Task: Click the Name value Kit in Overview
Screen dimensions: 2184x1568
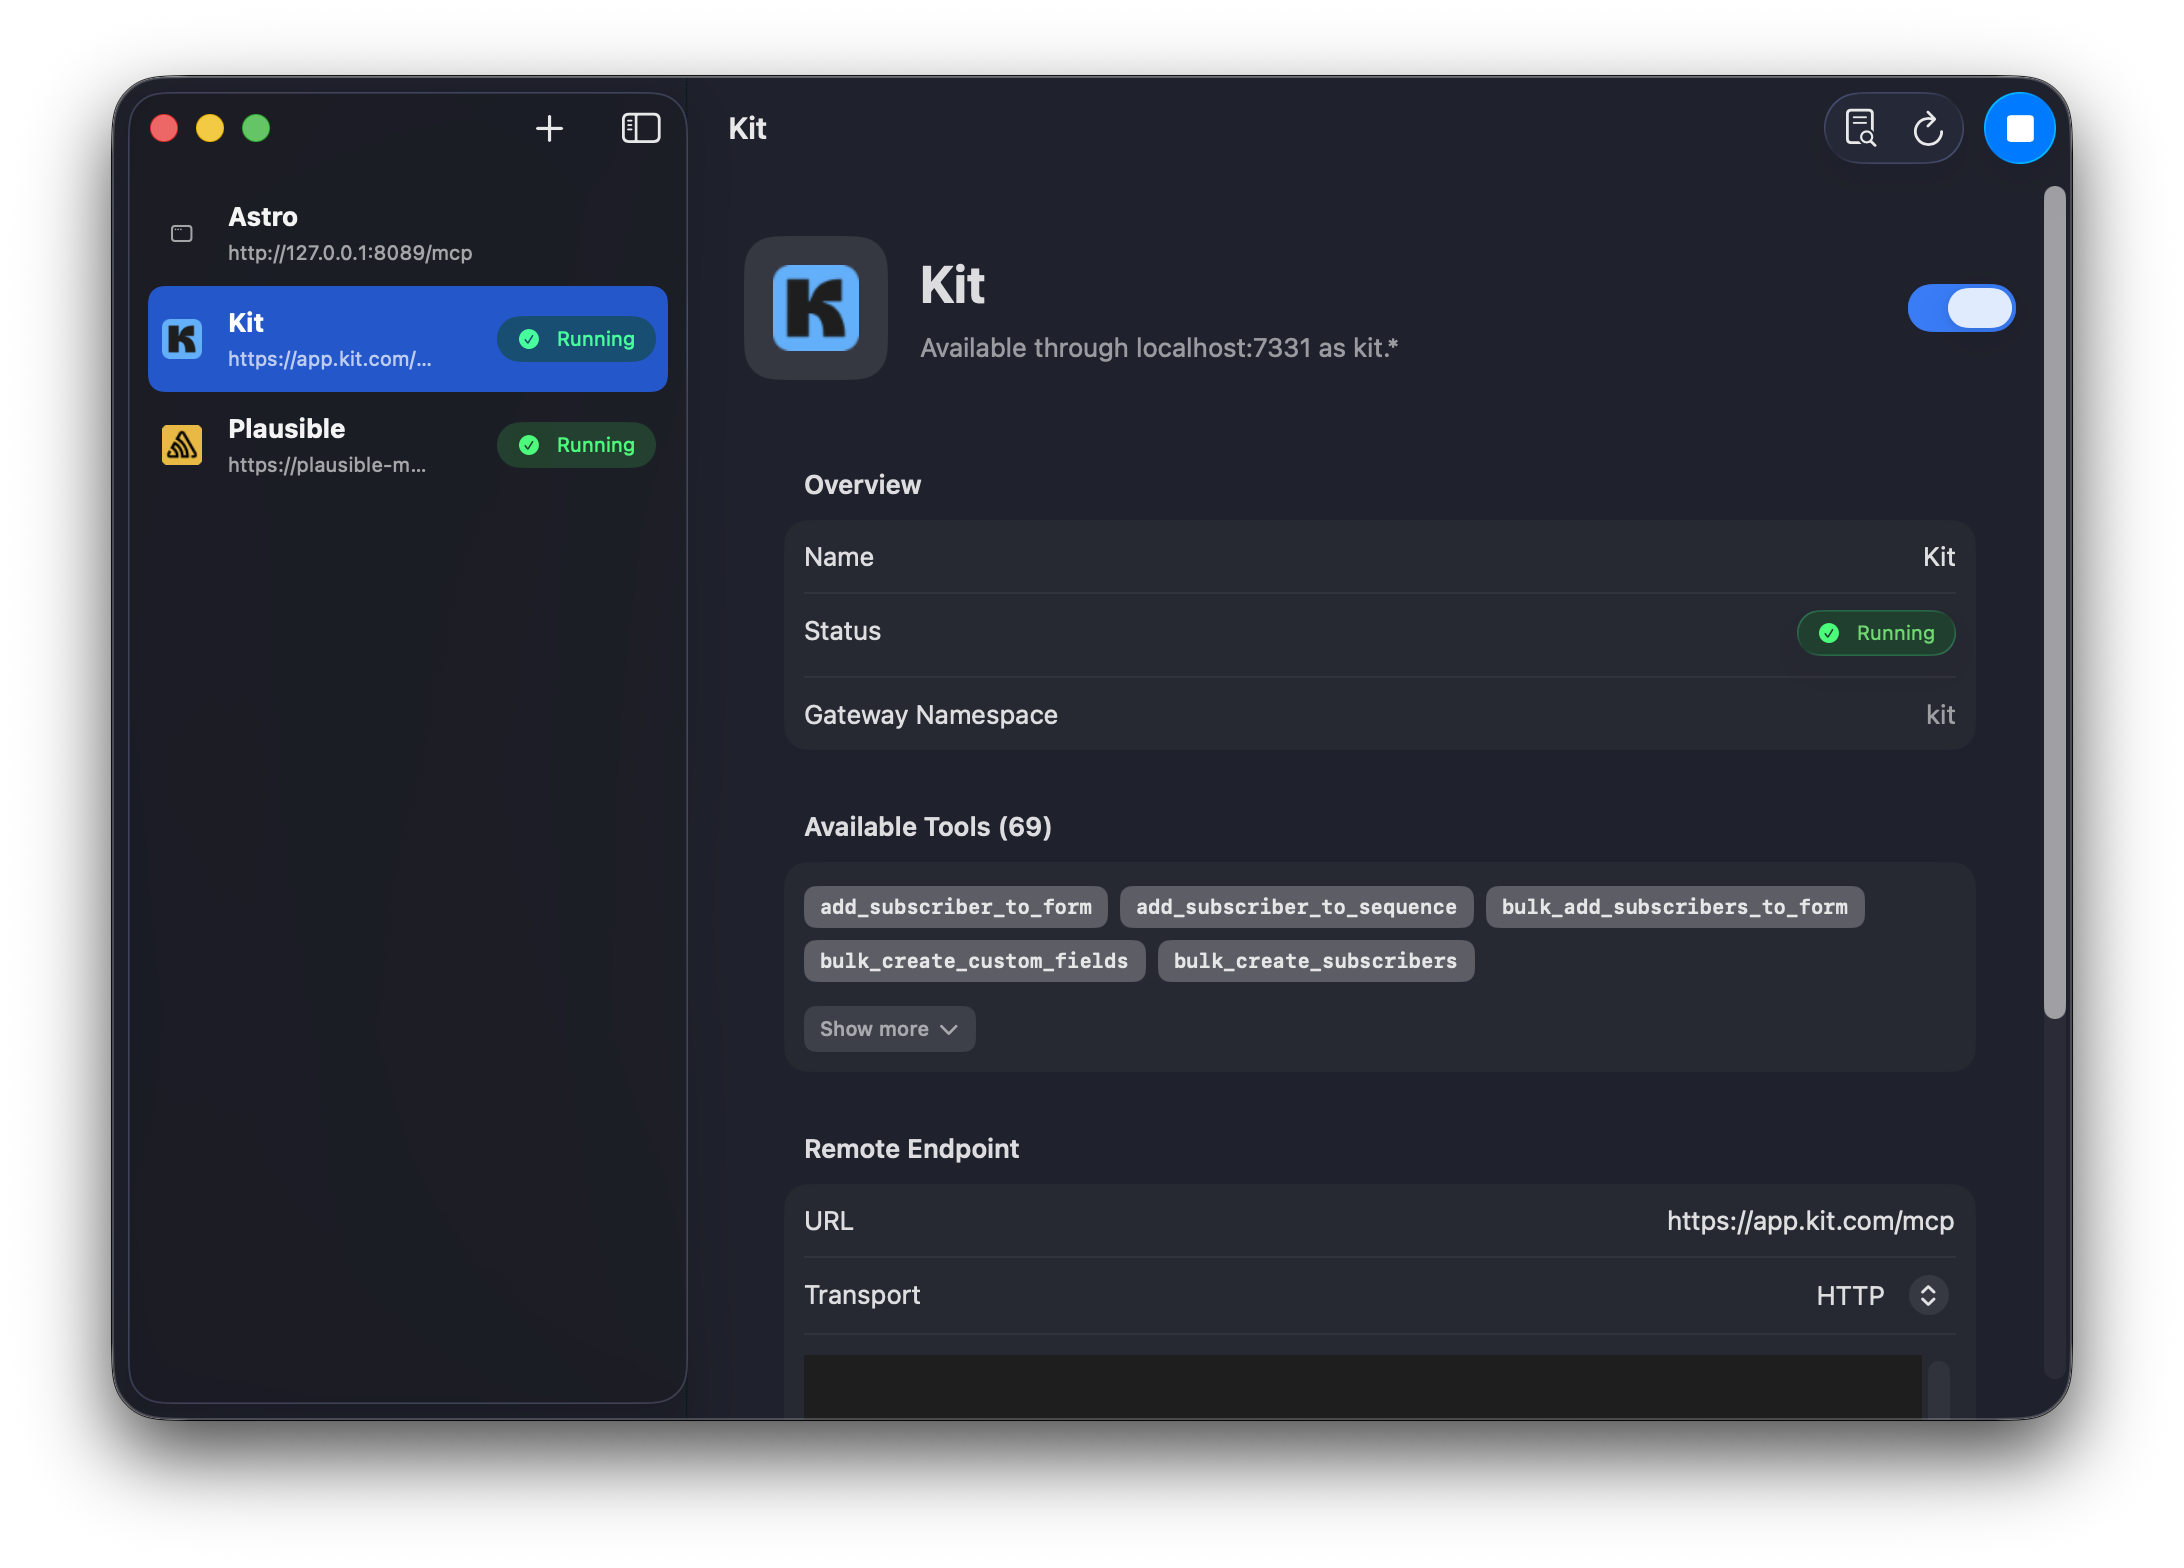Action: tap(1939, 557)
